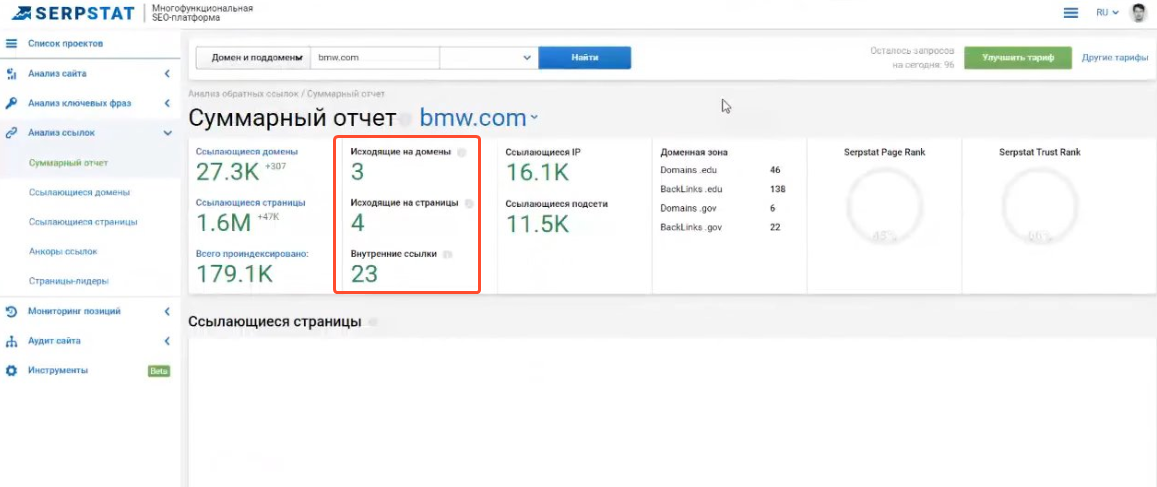Expand the Анализ сайта section chevron
This screenshot has height=487, width=1157.
(167, 74)
